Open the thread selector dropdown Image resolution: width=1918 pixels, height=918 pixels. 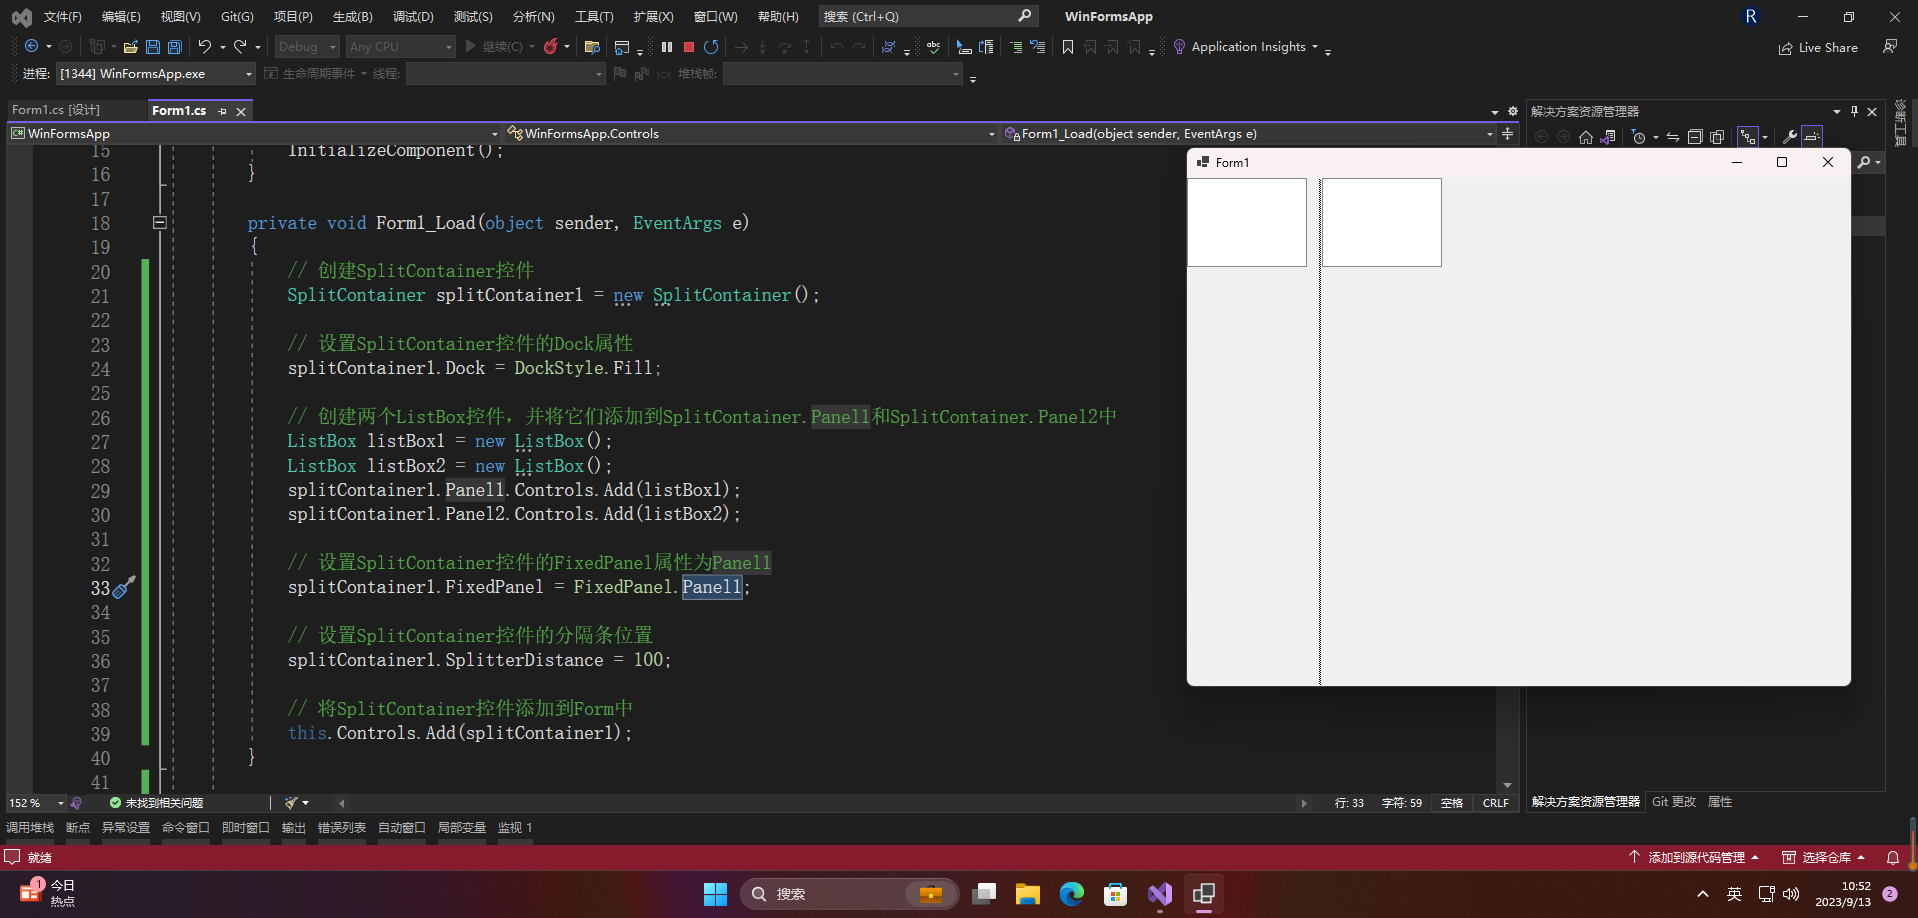coord(506,74)
